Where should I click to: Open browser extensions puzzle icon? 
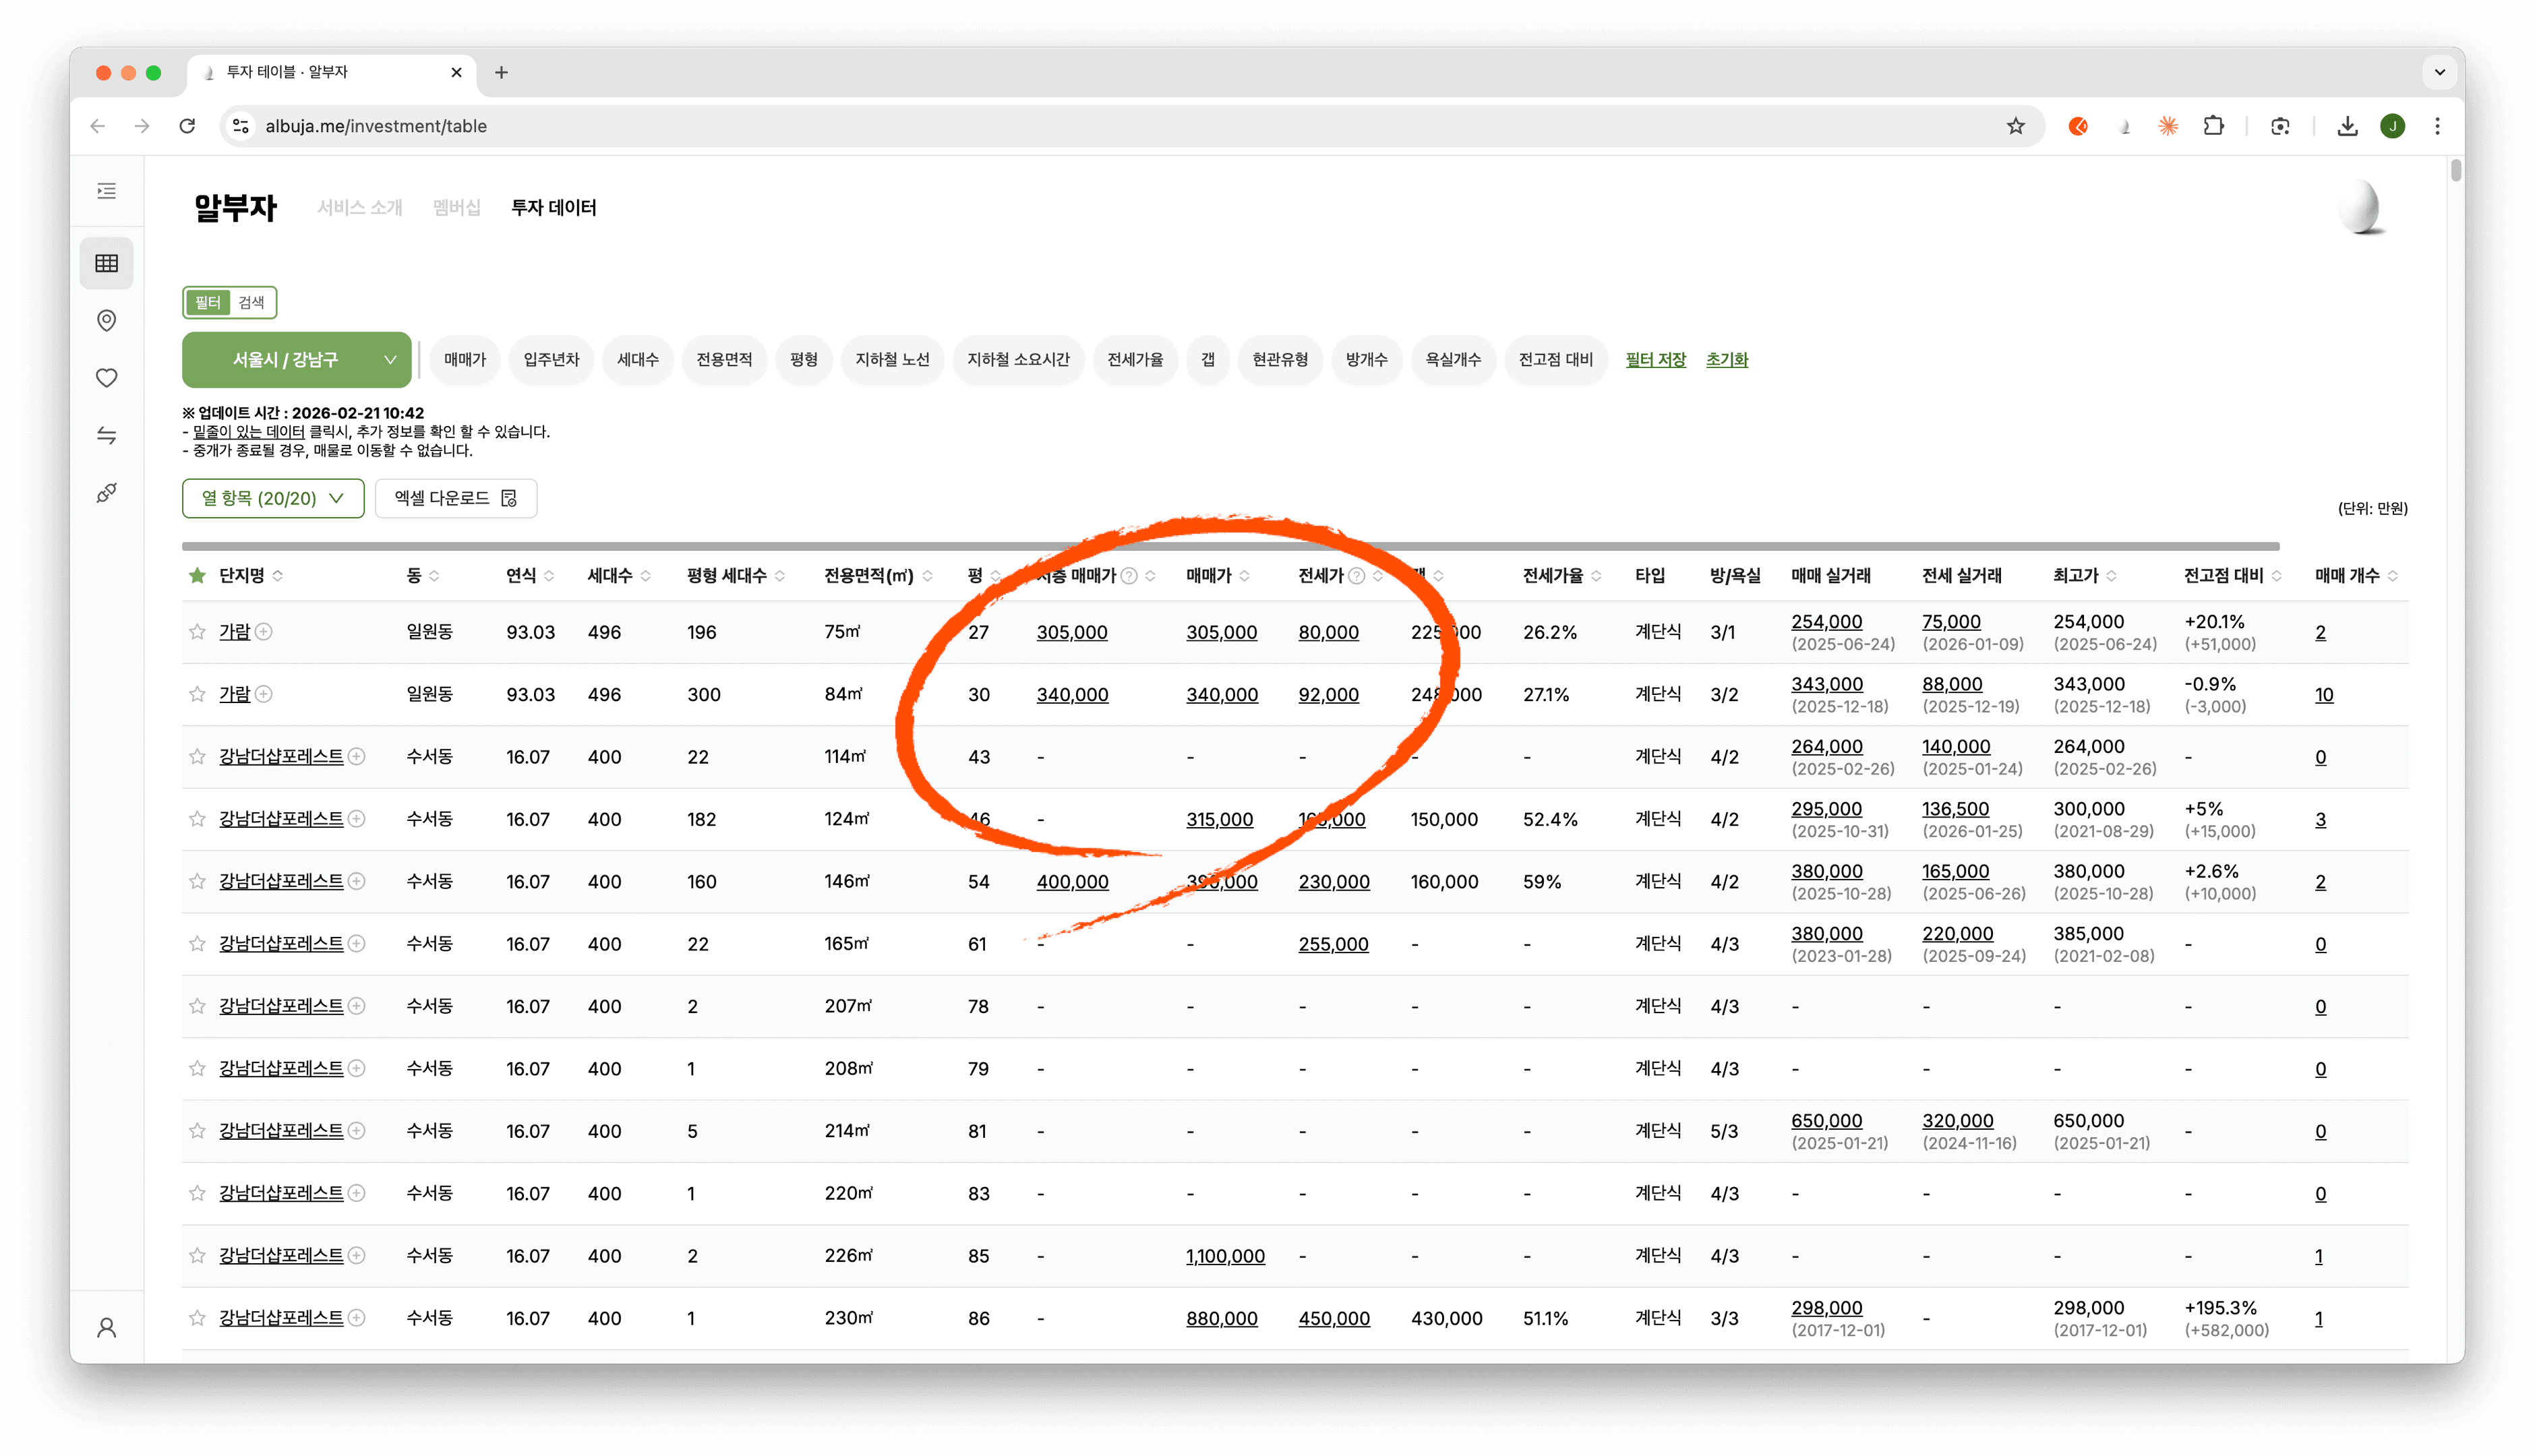pyautogui.click(x=2213, y=126)
